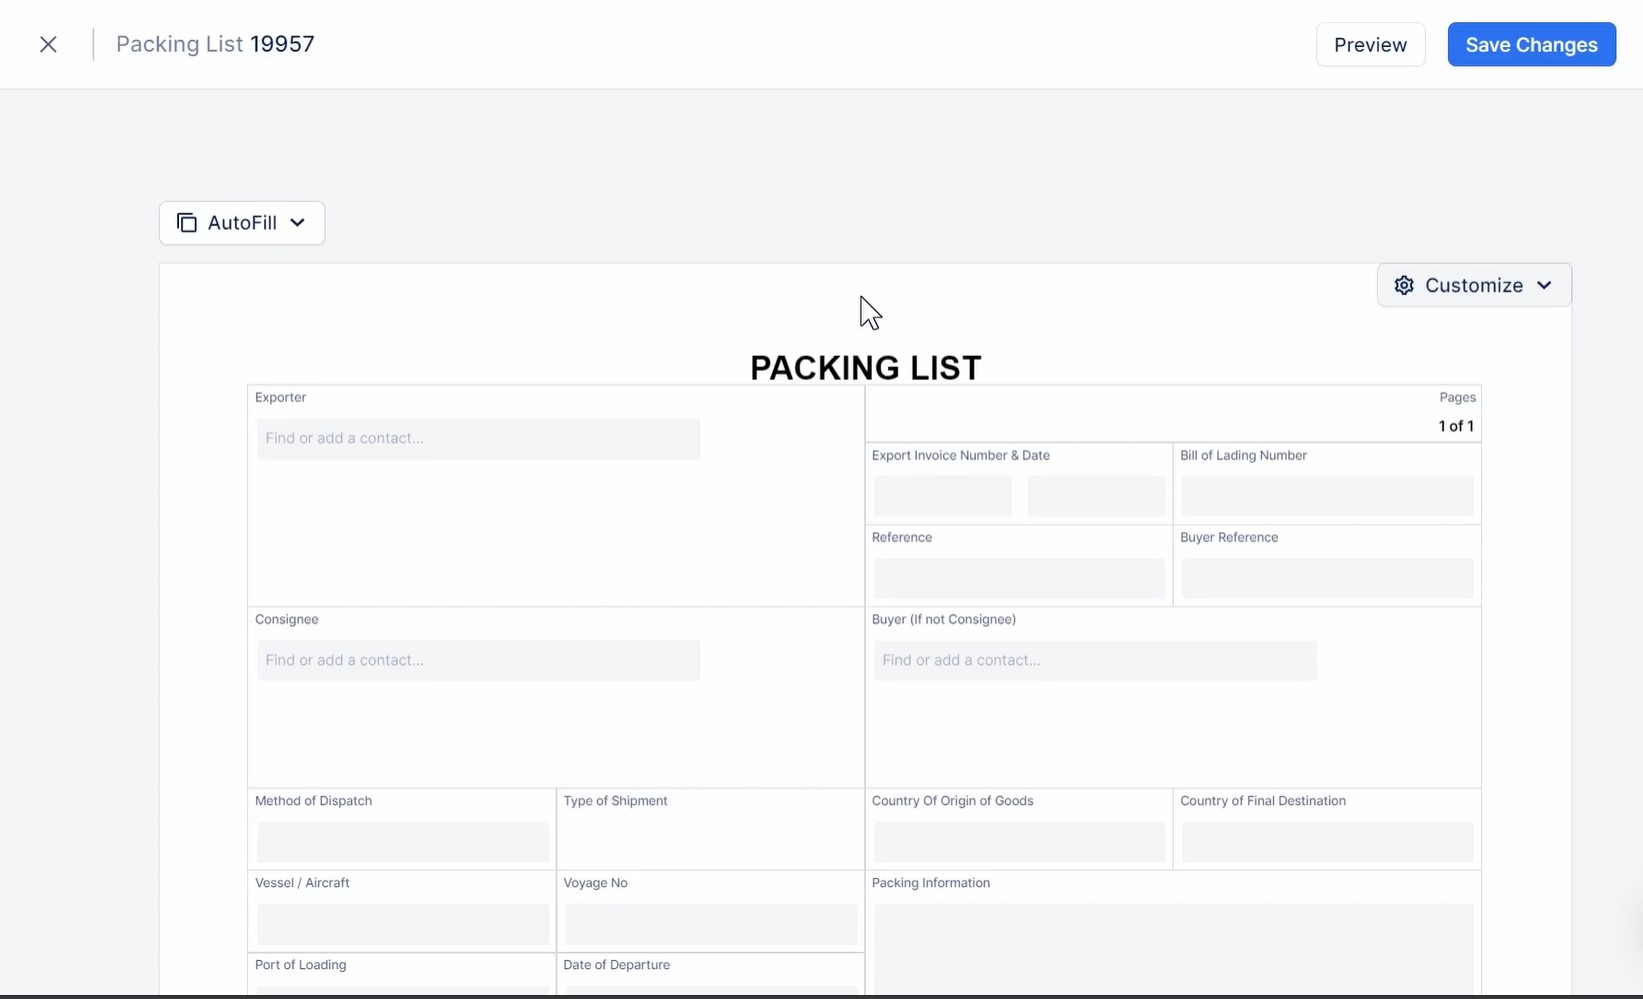This screenshot has height=999, width=1643.
Task: Open the Method of Dispatch field
Action: tap(402, 842)
